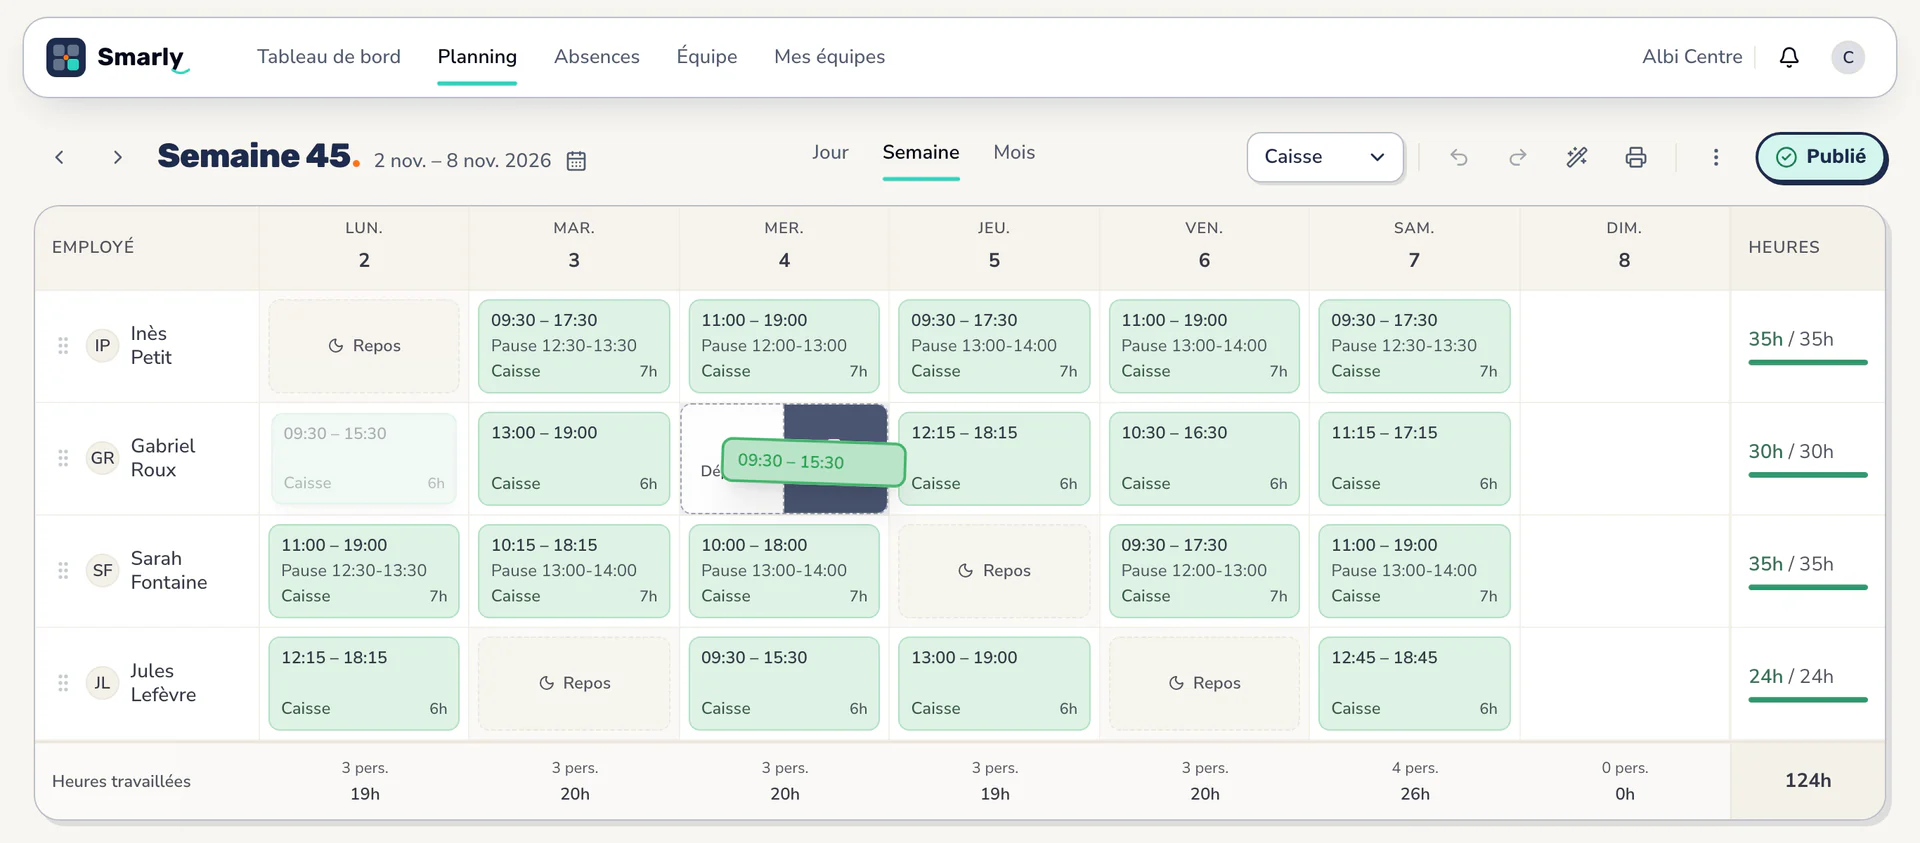The image size is (1920, 843).
Task: Click the JL avatar of Jules Lefèvre
Action: click(102, 683)
